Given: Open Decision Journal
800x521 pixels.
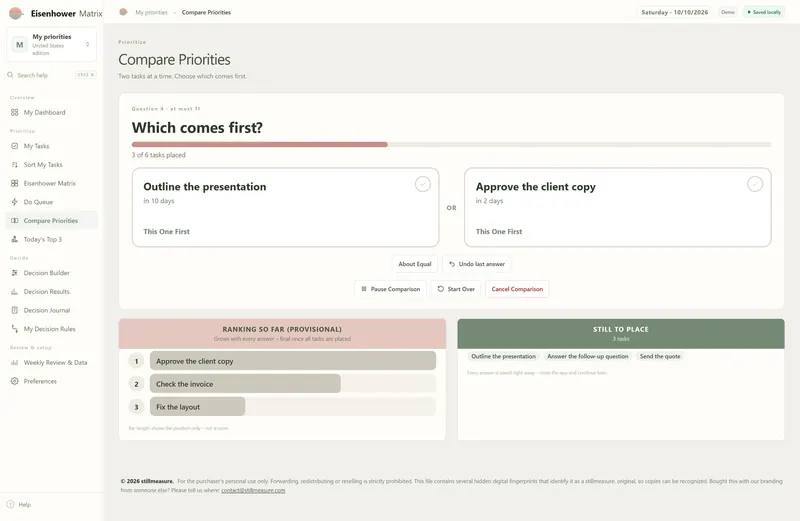Looking at the screenshot, I should click(x=52, y=310).
